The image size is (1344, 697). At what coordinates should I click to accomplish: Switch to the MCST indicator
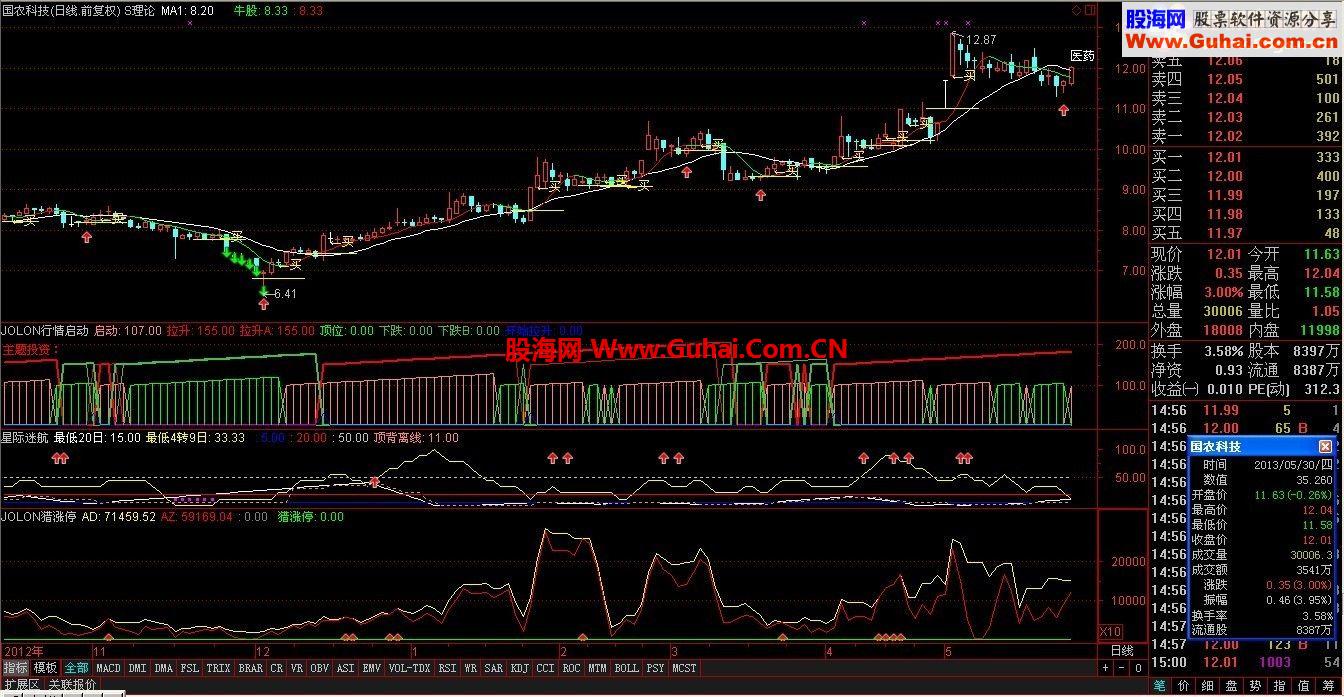click(x=685, y=667)
